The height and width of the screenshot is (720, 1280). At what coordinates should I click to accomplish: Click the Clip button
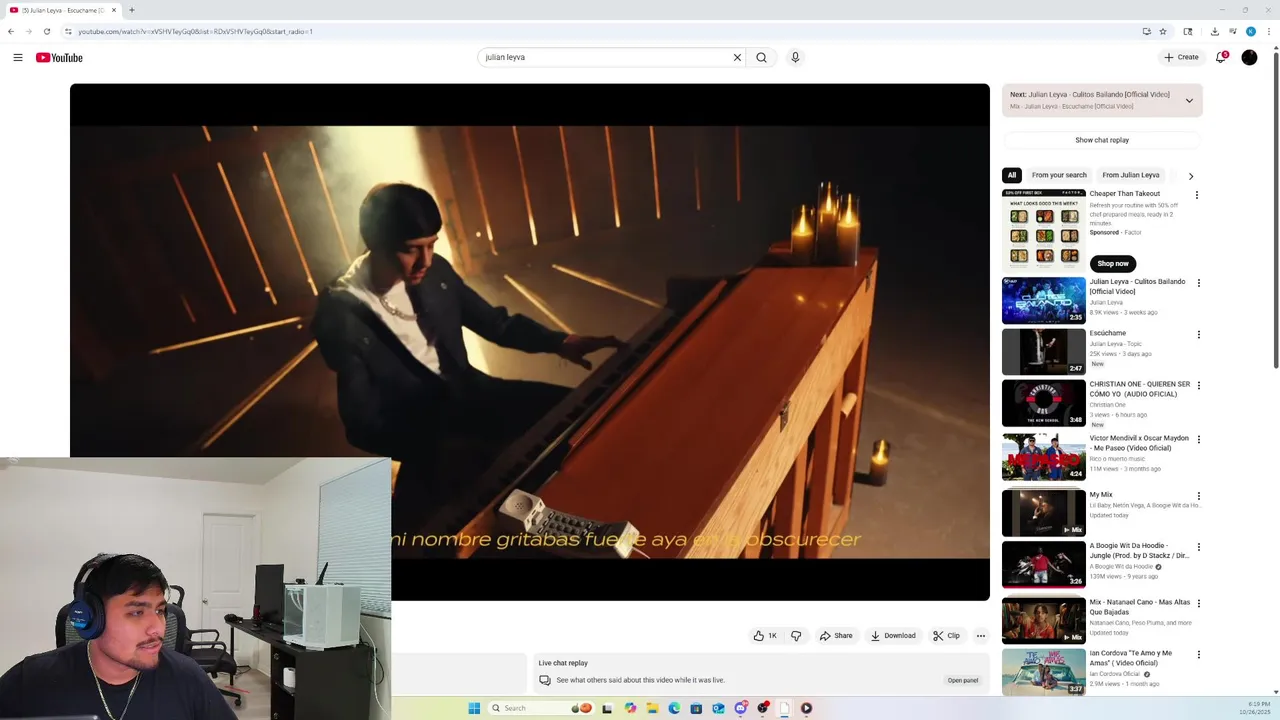946,636
